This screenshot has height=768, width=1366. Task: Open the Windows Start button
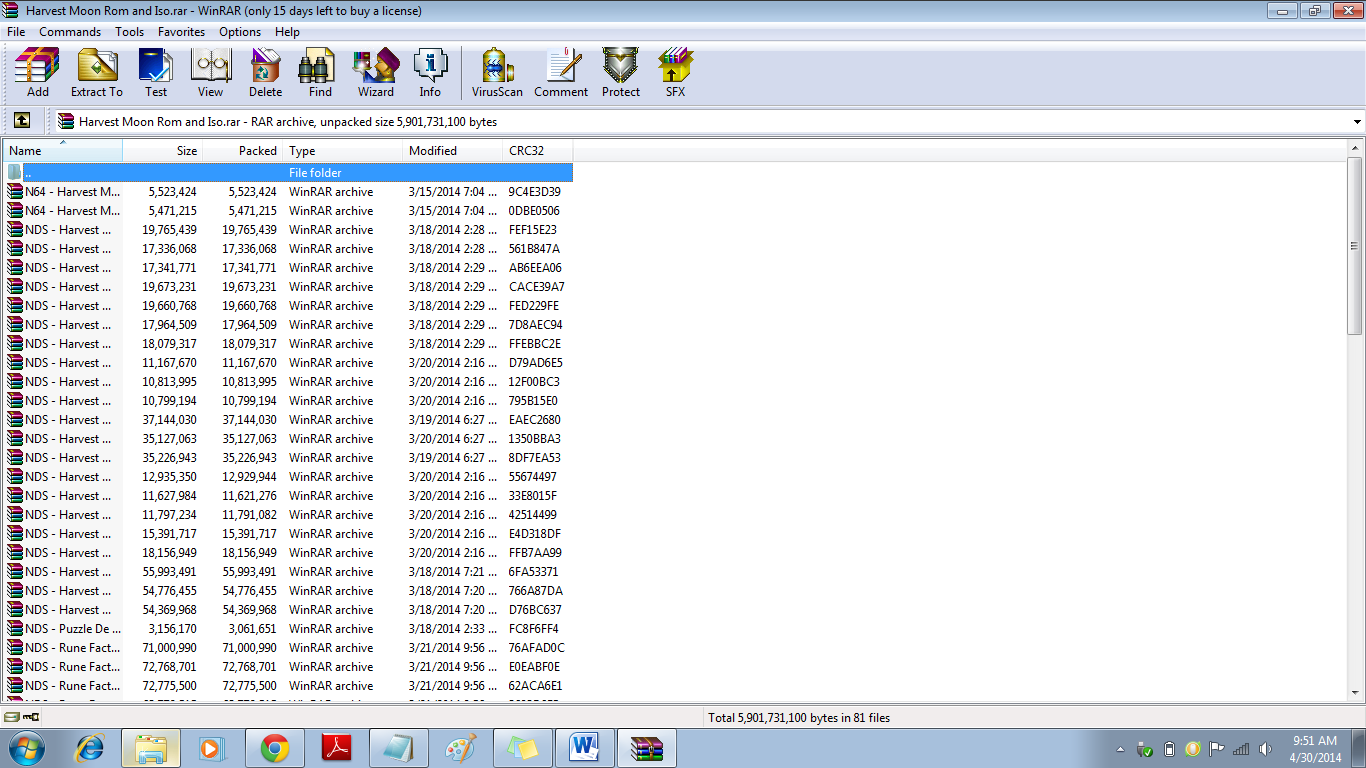point(26,748)
